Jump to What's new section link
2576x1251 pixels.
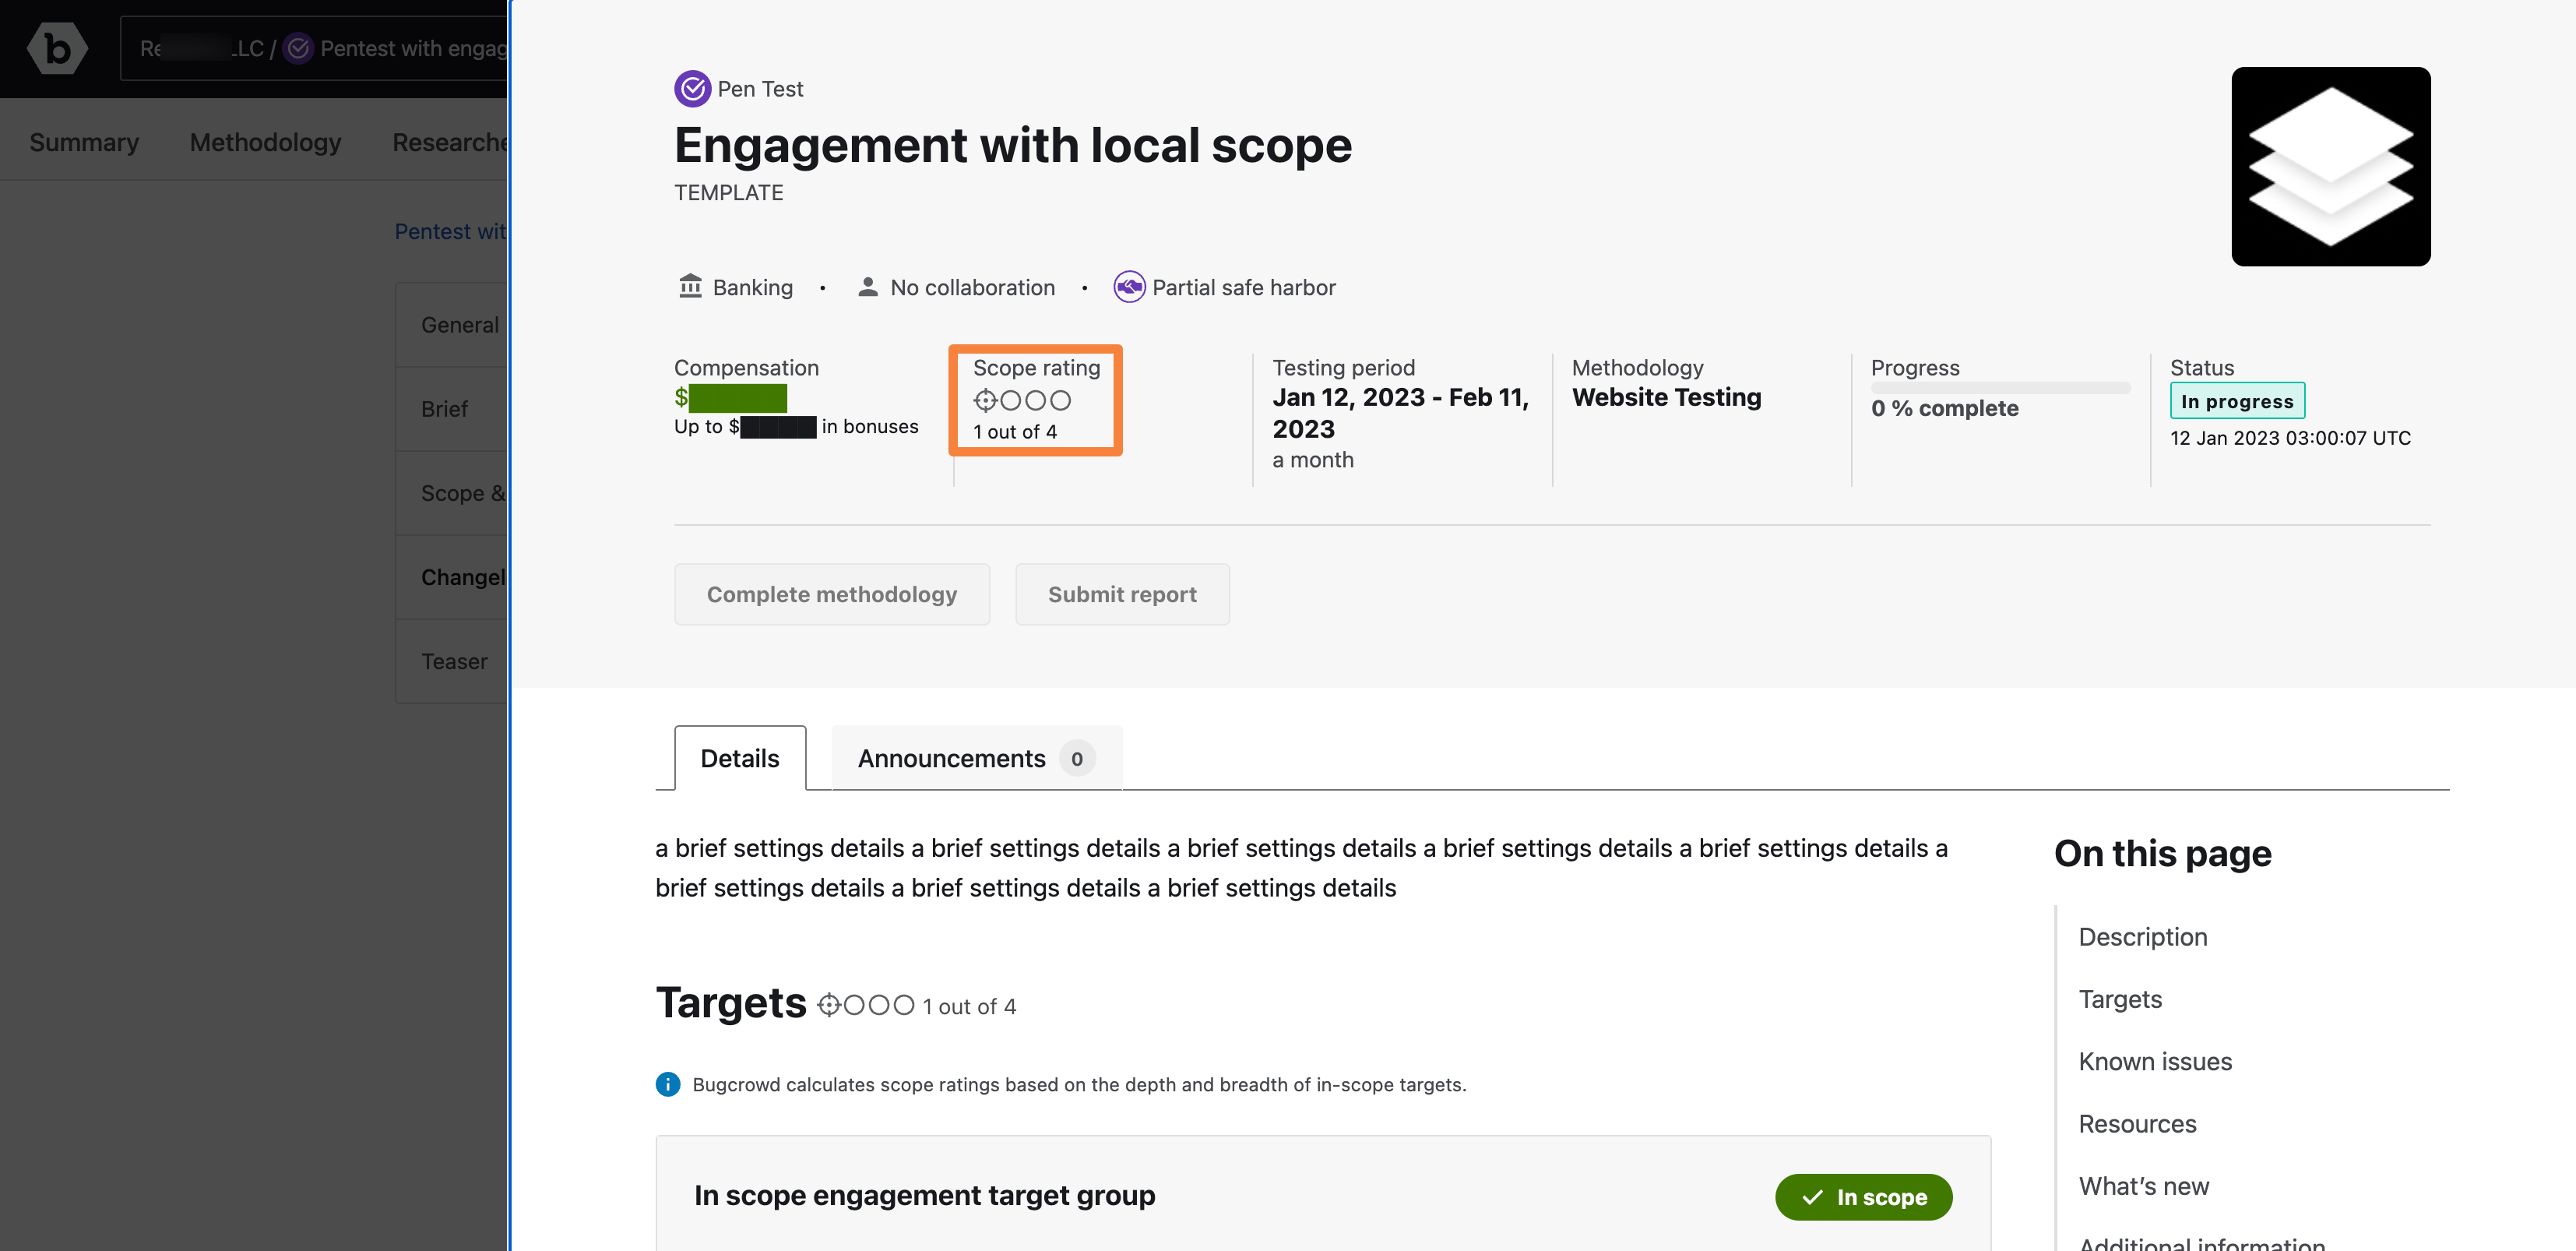(2144, 1186)
